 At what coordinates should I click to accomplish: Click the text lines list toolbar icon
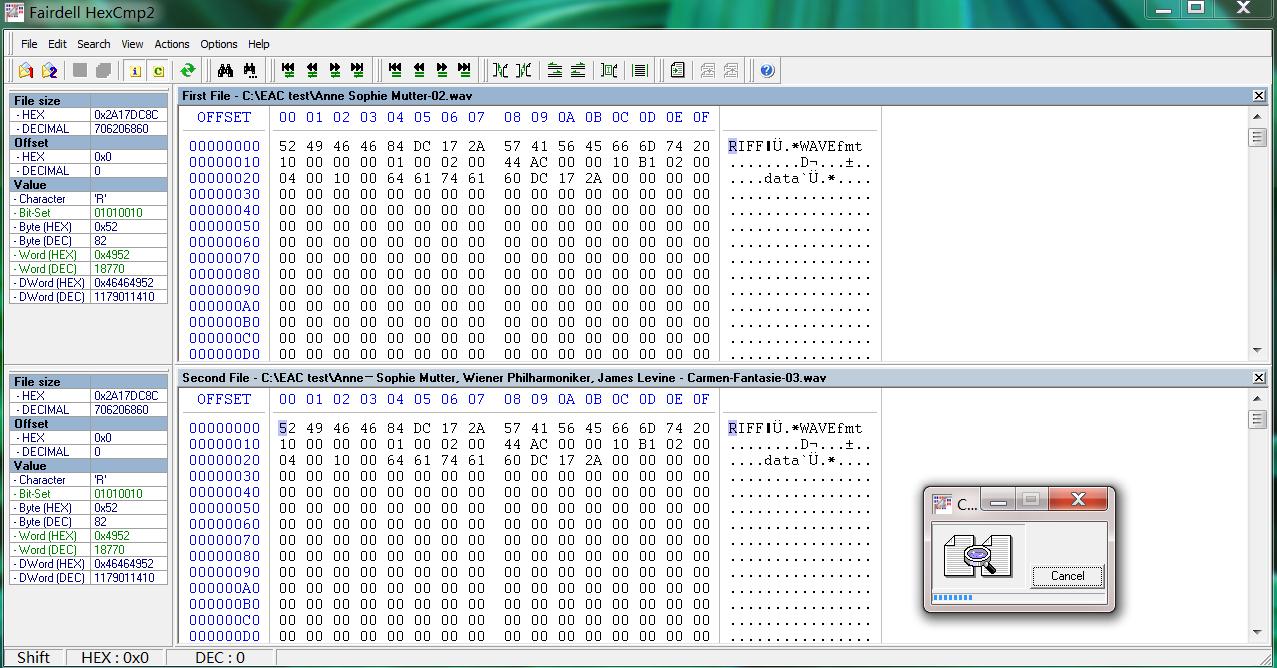tap(640, 70)
